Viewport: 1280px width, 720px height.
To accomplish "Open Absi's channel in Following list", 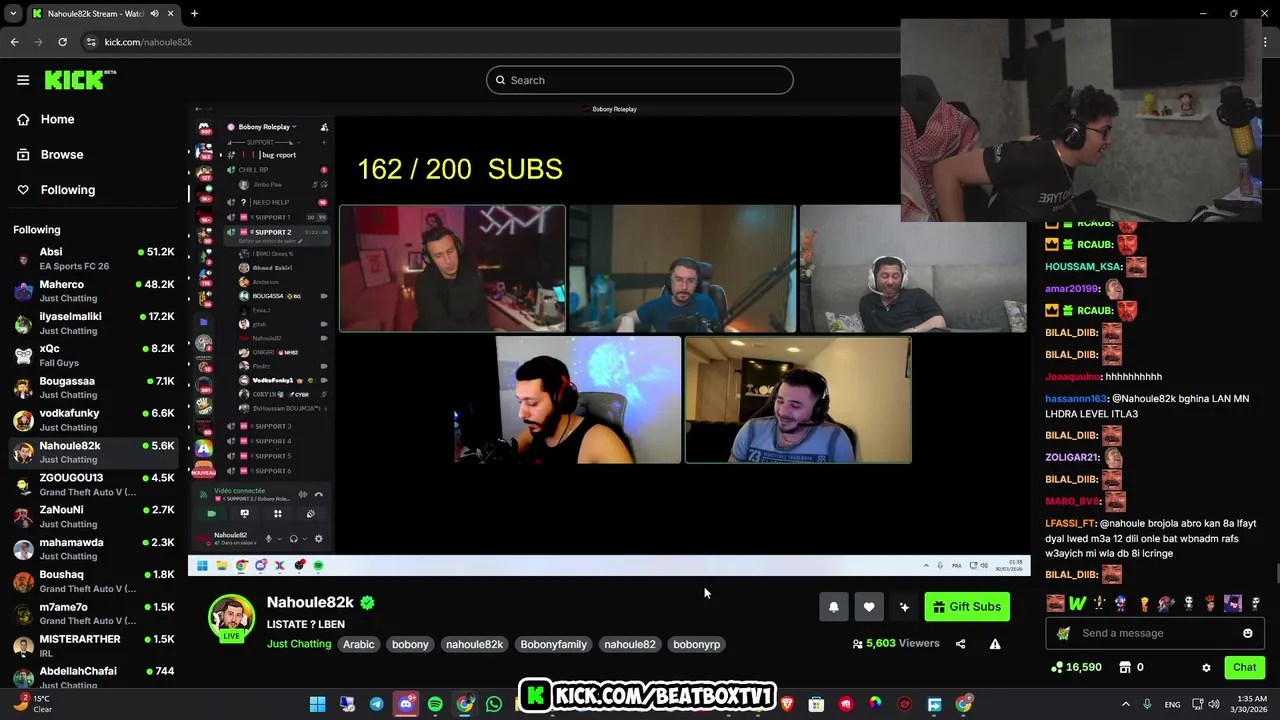I will coord(94,259).
